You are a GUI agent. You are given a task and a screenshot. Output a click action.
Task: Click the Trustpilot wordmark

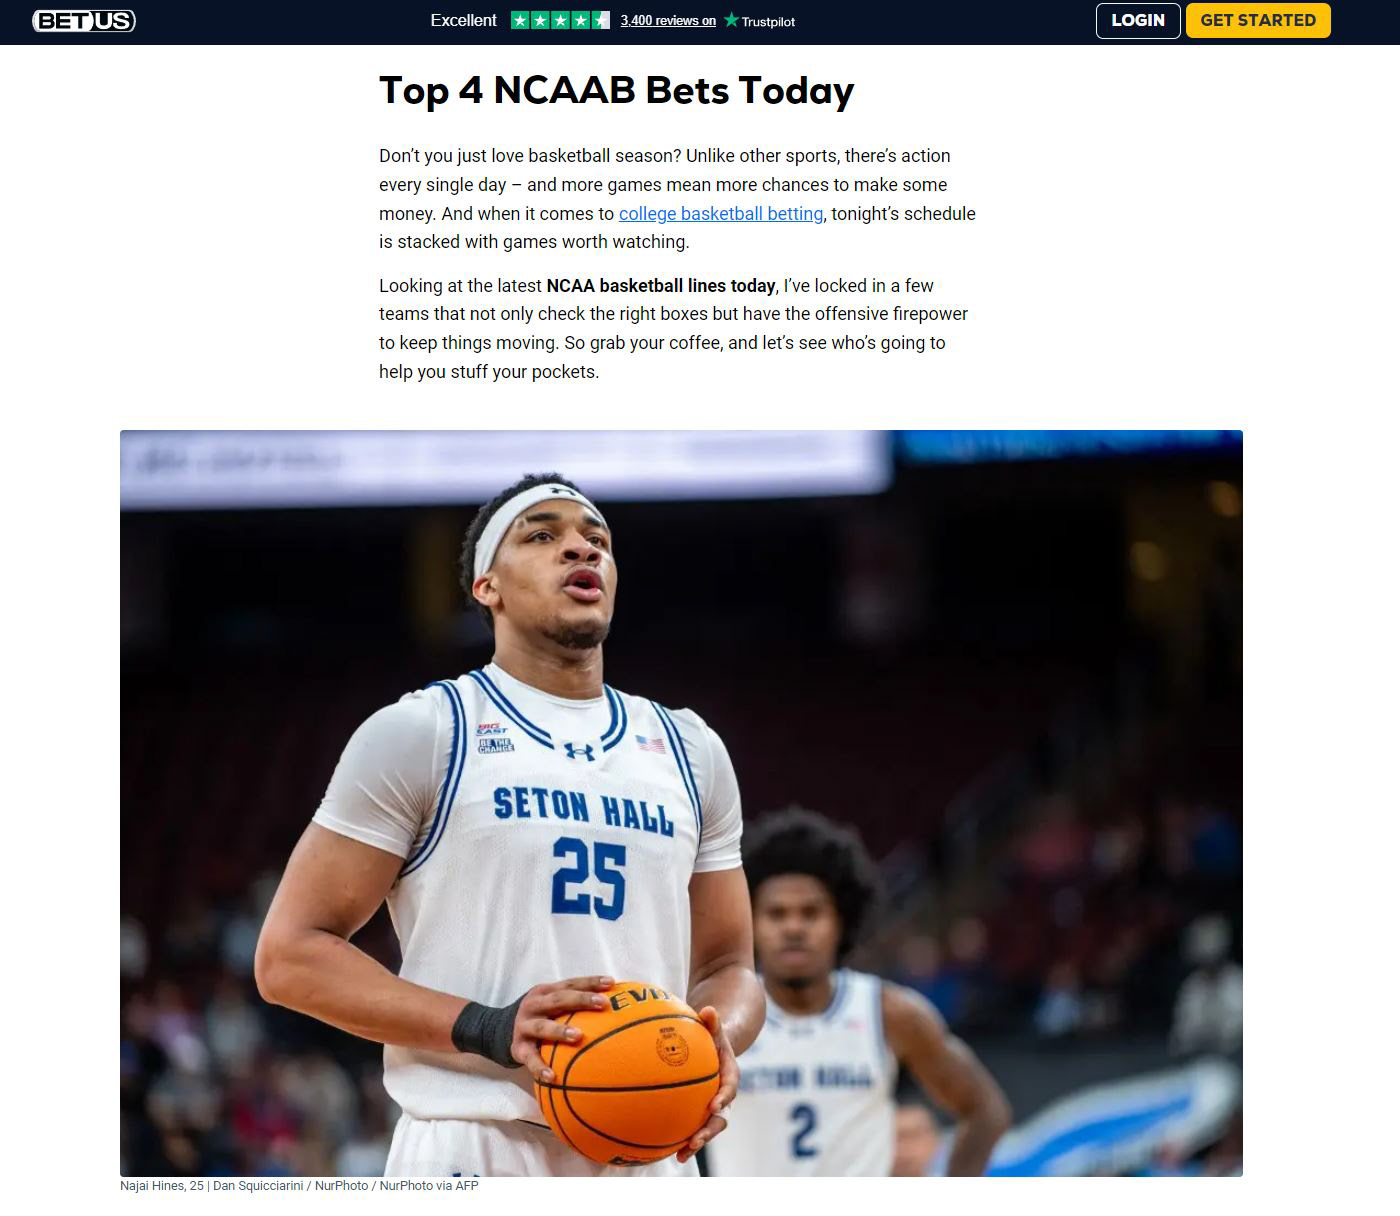768,21
